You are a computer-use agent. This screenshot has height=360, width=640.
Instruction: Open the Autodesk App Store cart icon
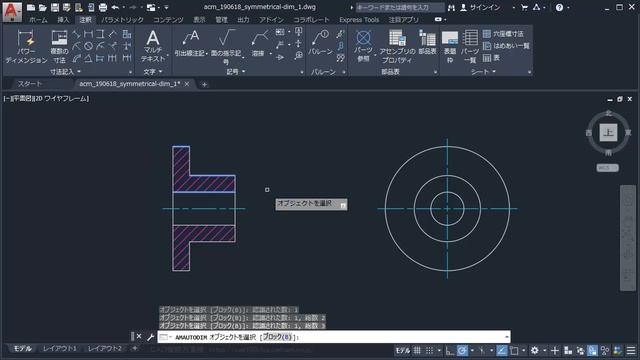[x=524, y=7]
